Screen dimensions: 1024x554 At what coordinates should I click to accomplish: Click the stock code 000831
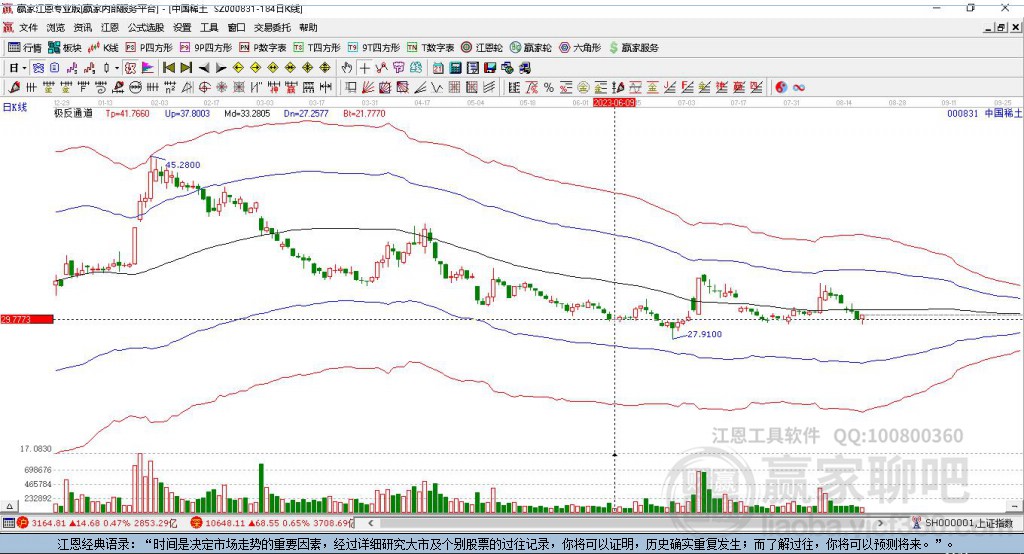coord(963,114)
